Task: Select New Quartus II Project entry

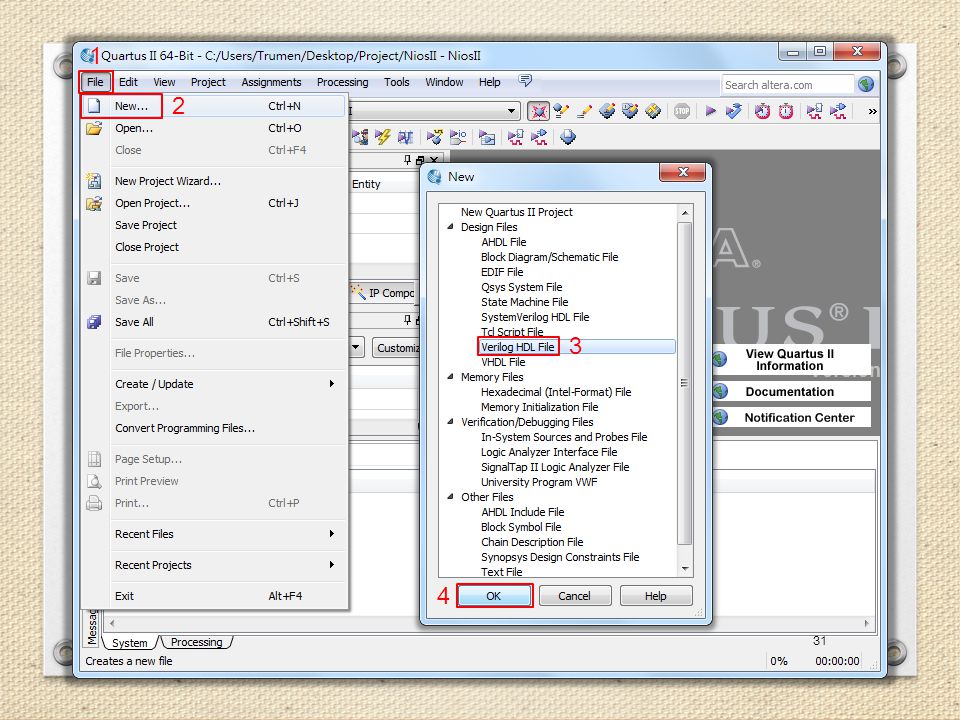Action: pos(517,212)
